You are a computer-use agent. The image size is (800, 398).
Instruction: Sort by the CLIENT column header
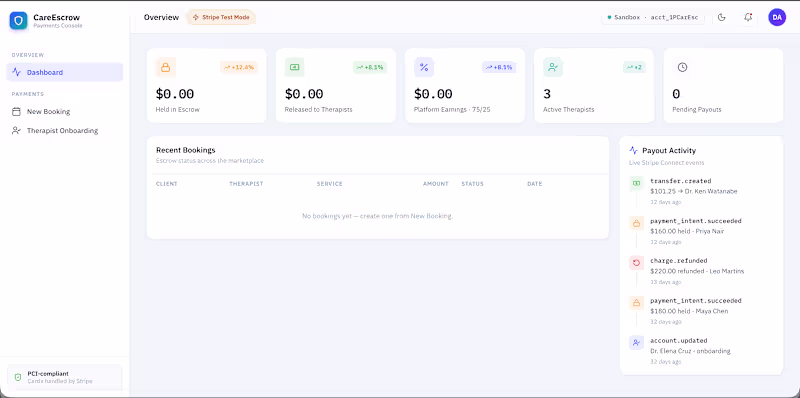click(167, 184)
